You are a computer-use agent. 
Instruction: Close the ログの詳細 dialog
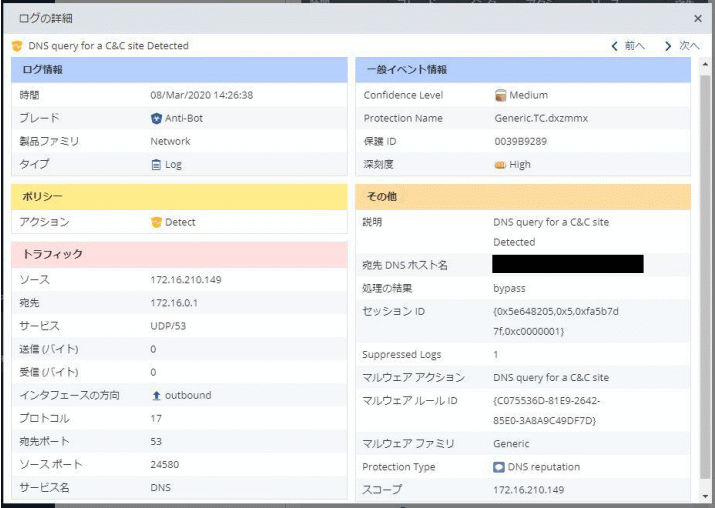tap(698, 18)
